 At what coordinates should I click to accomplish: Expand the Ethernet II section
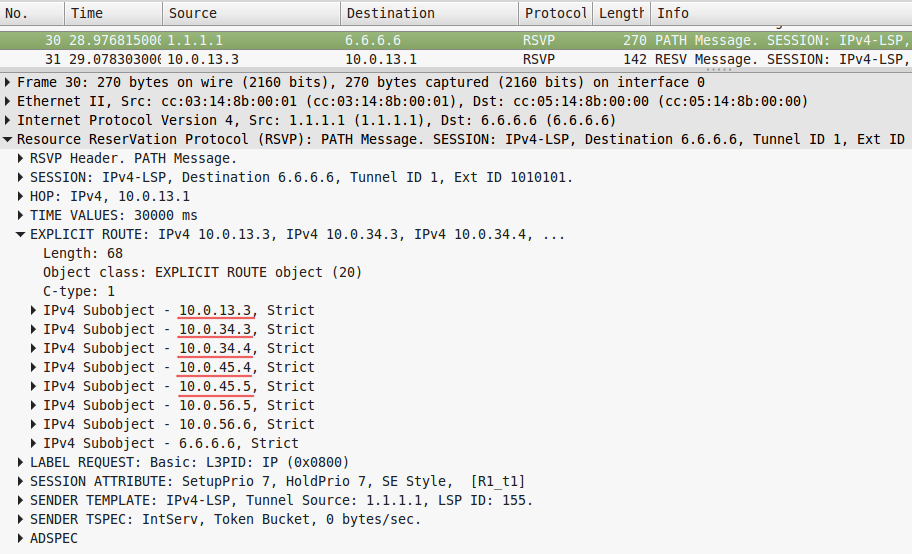tap(9, 101)
